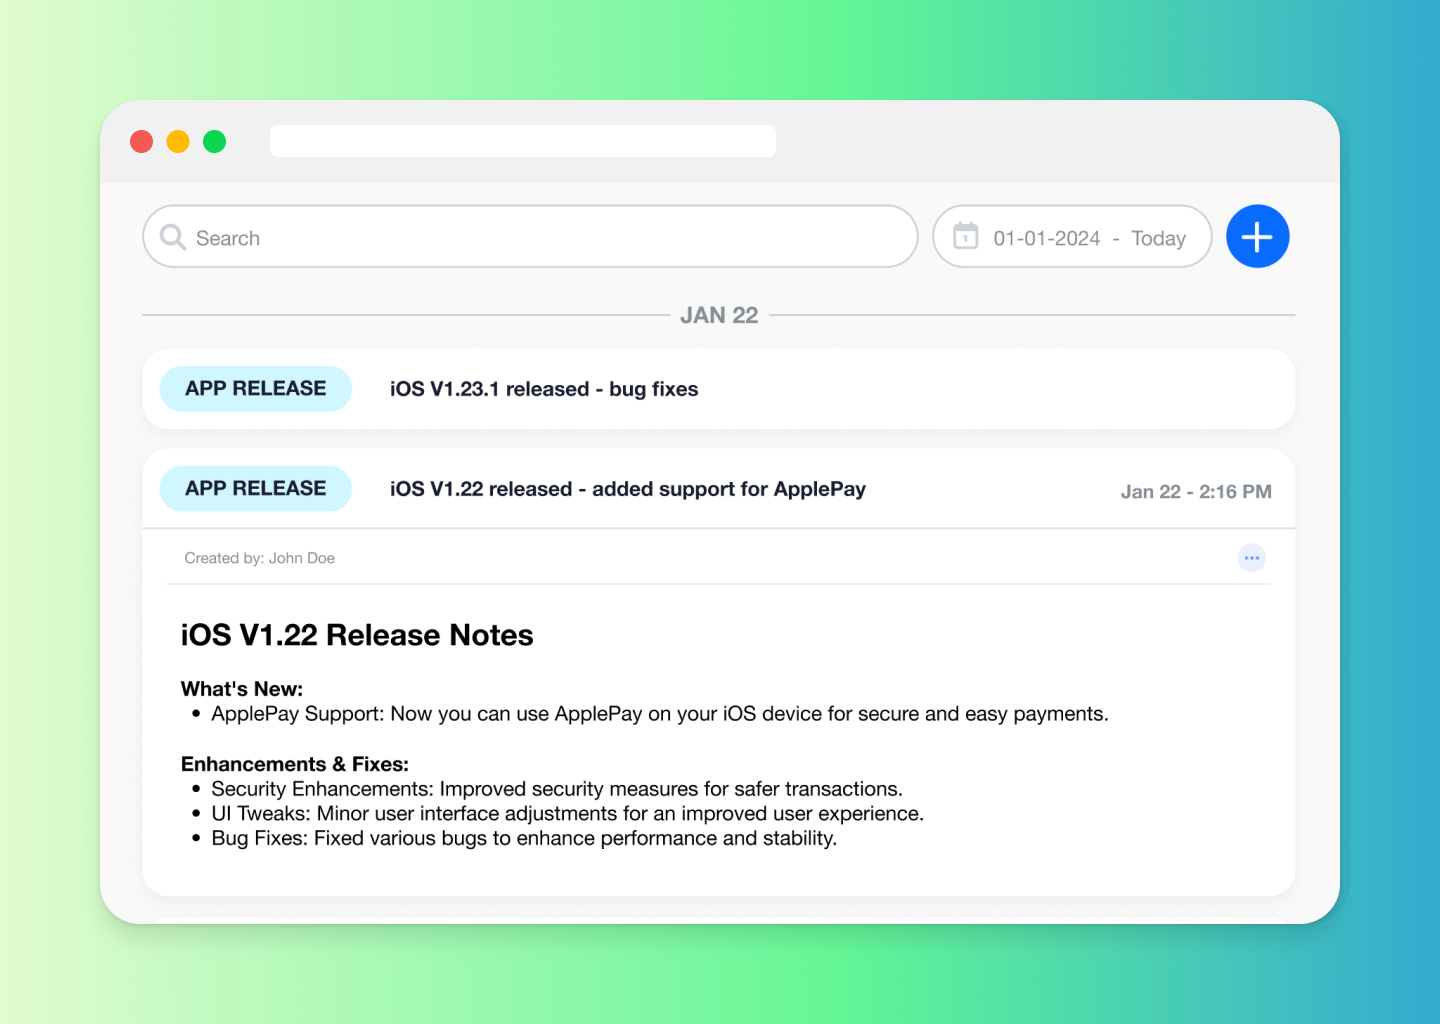Screen dimensions: 1440x1024
Task: Click the JAN 22 date separator label
Action: point(719,315)
